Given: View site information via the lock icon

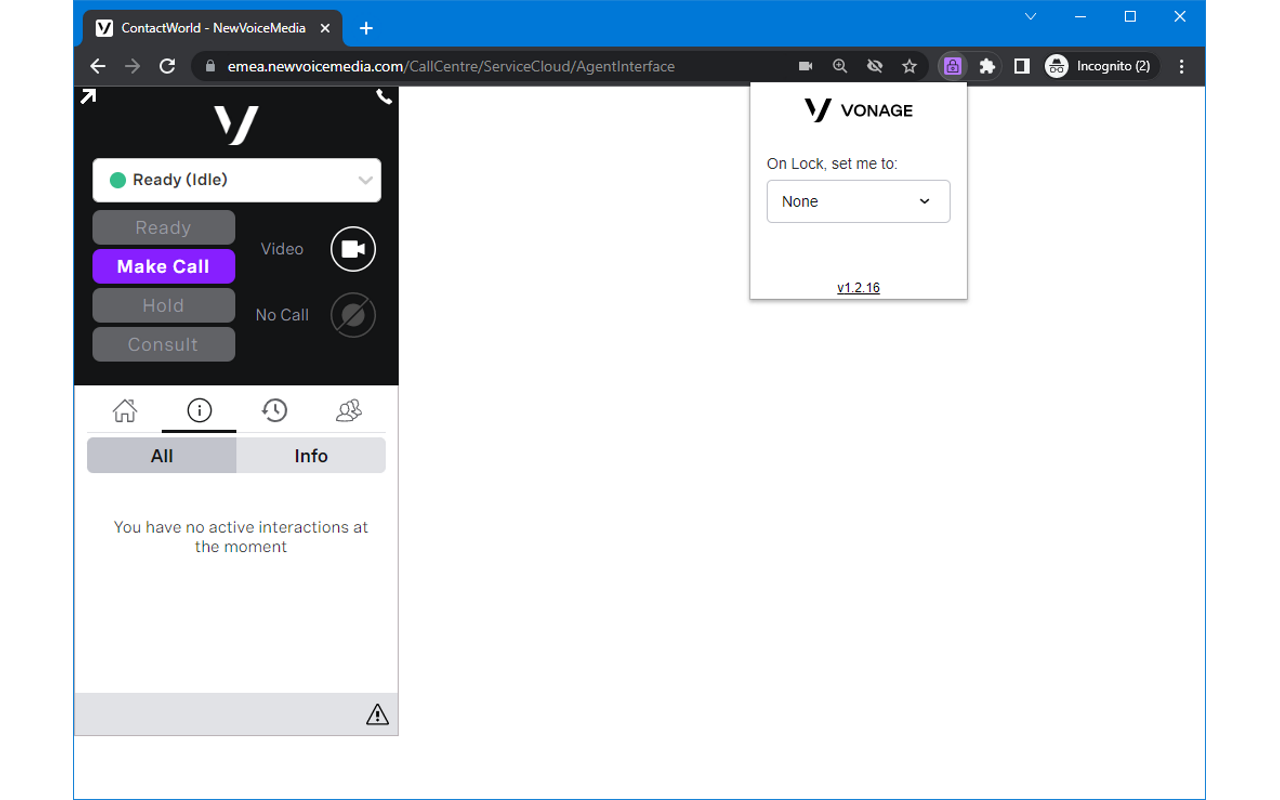Looking at the screenshot, I should [x=210, y=66].
